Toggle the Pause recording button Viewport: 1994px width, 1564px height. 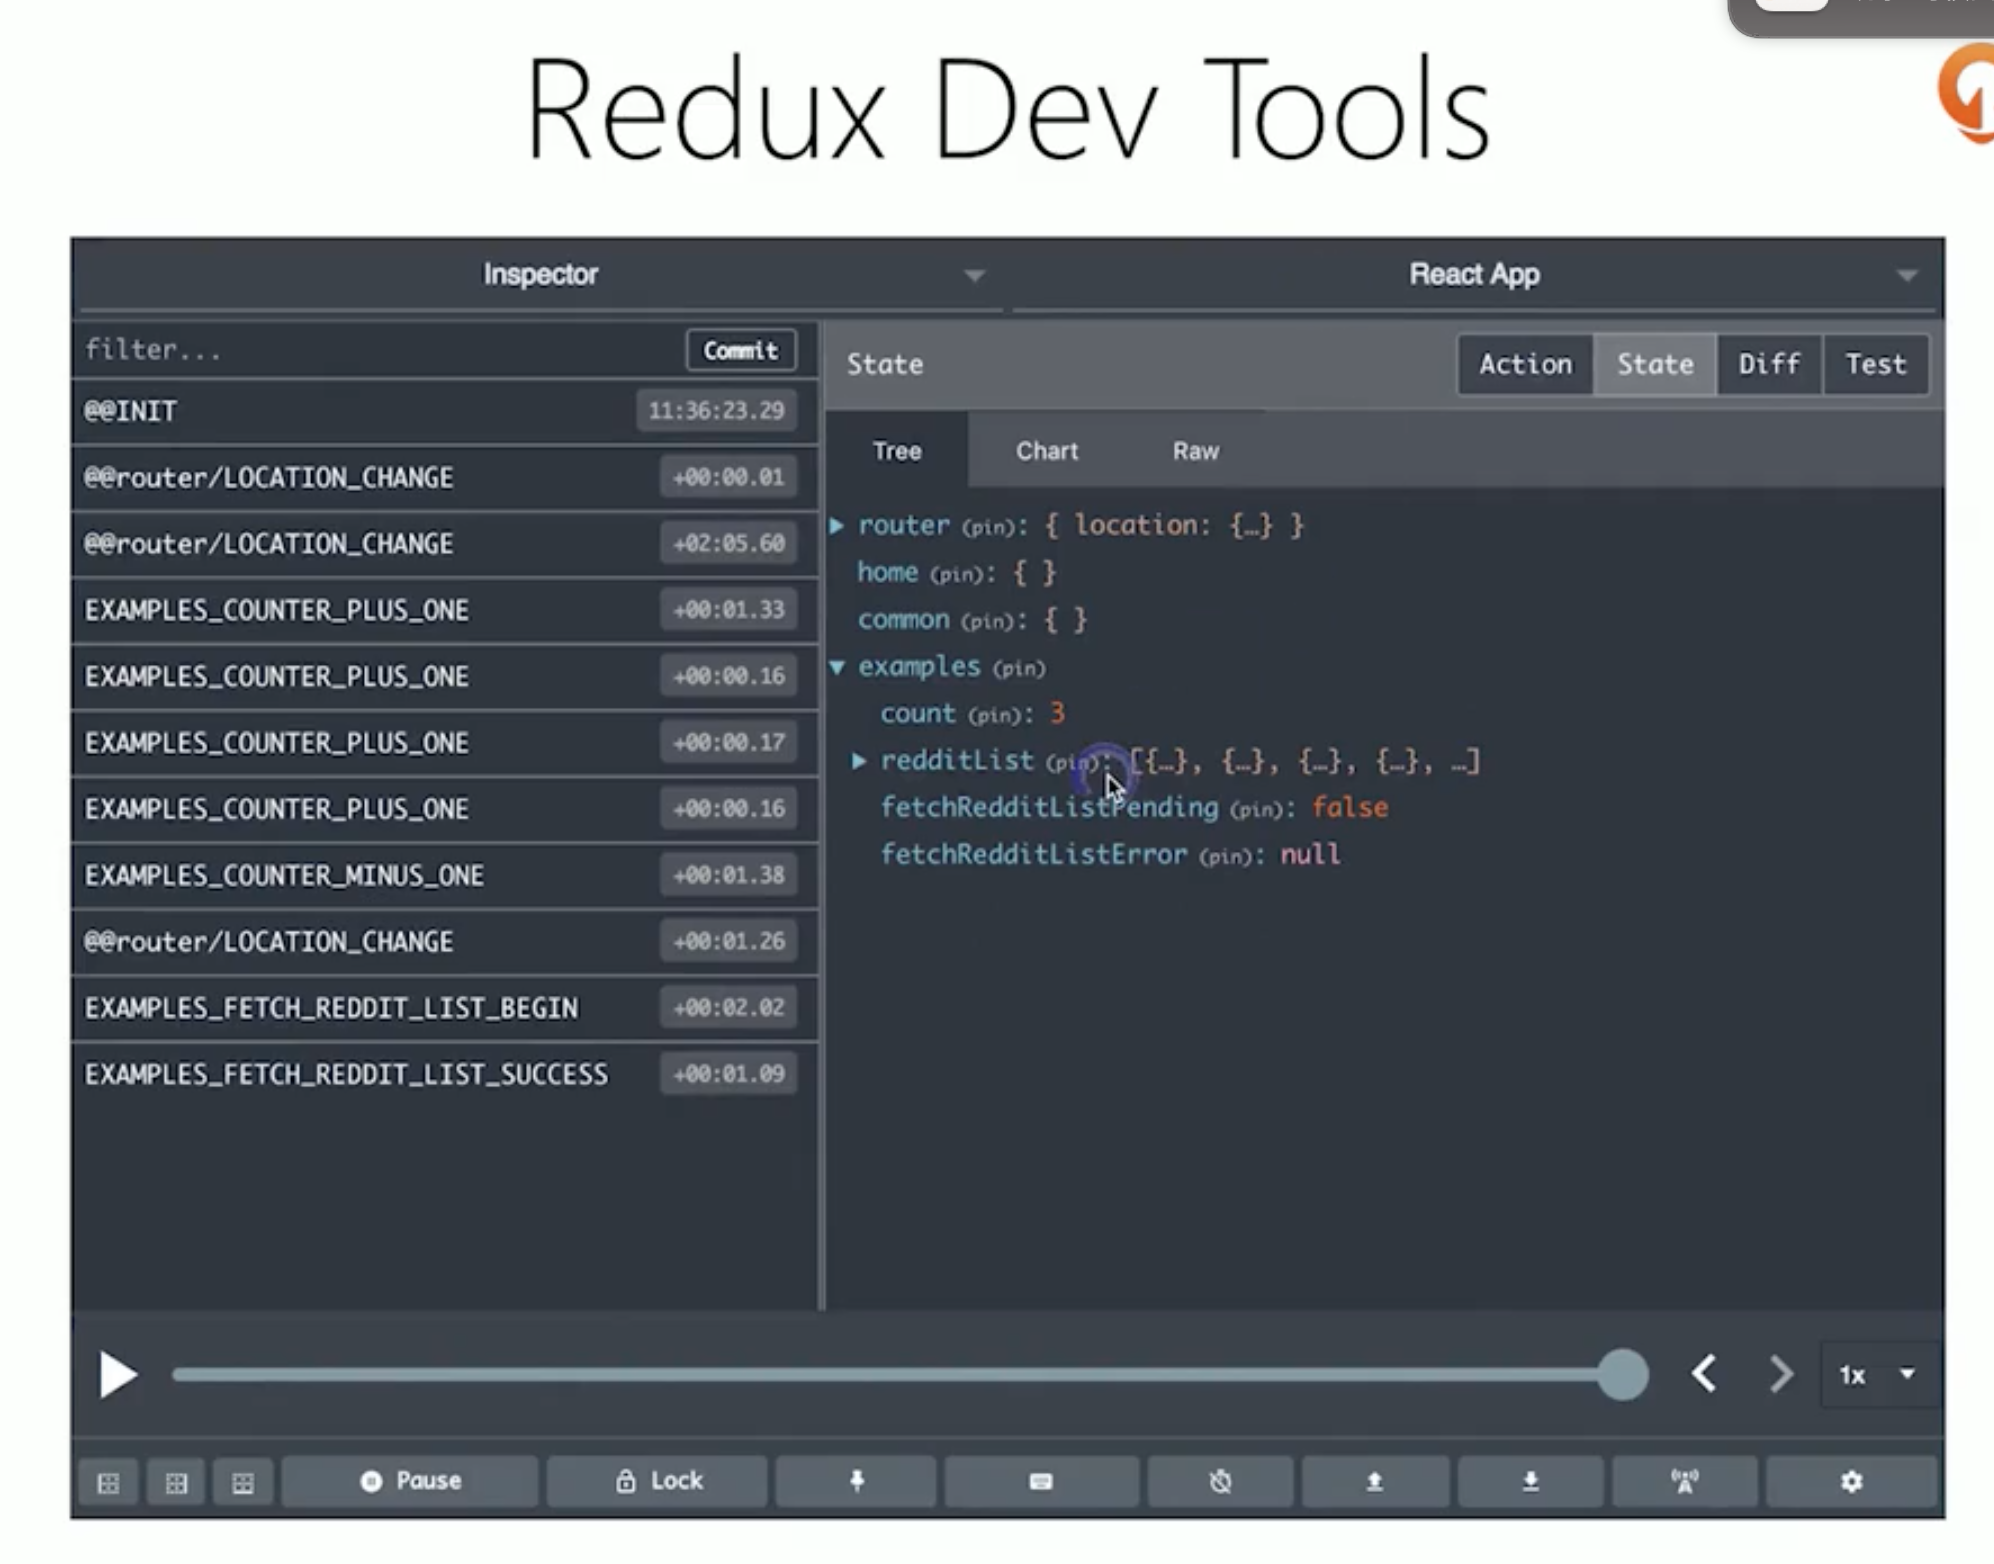coord(410,1481)
